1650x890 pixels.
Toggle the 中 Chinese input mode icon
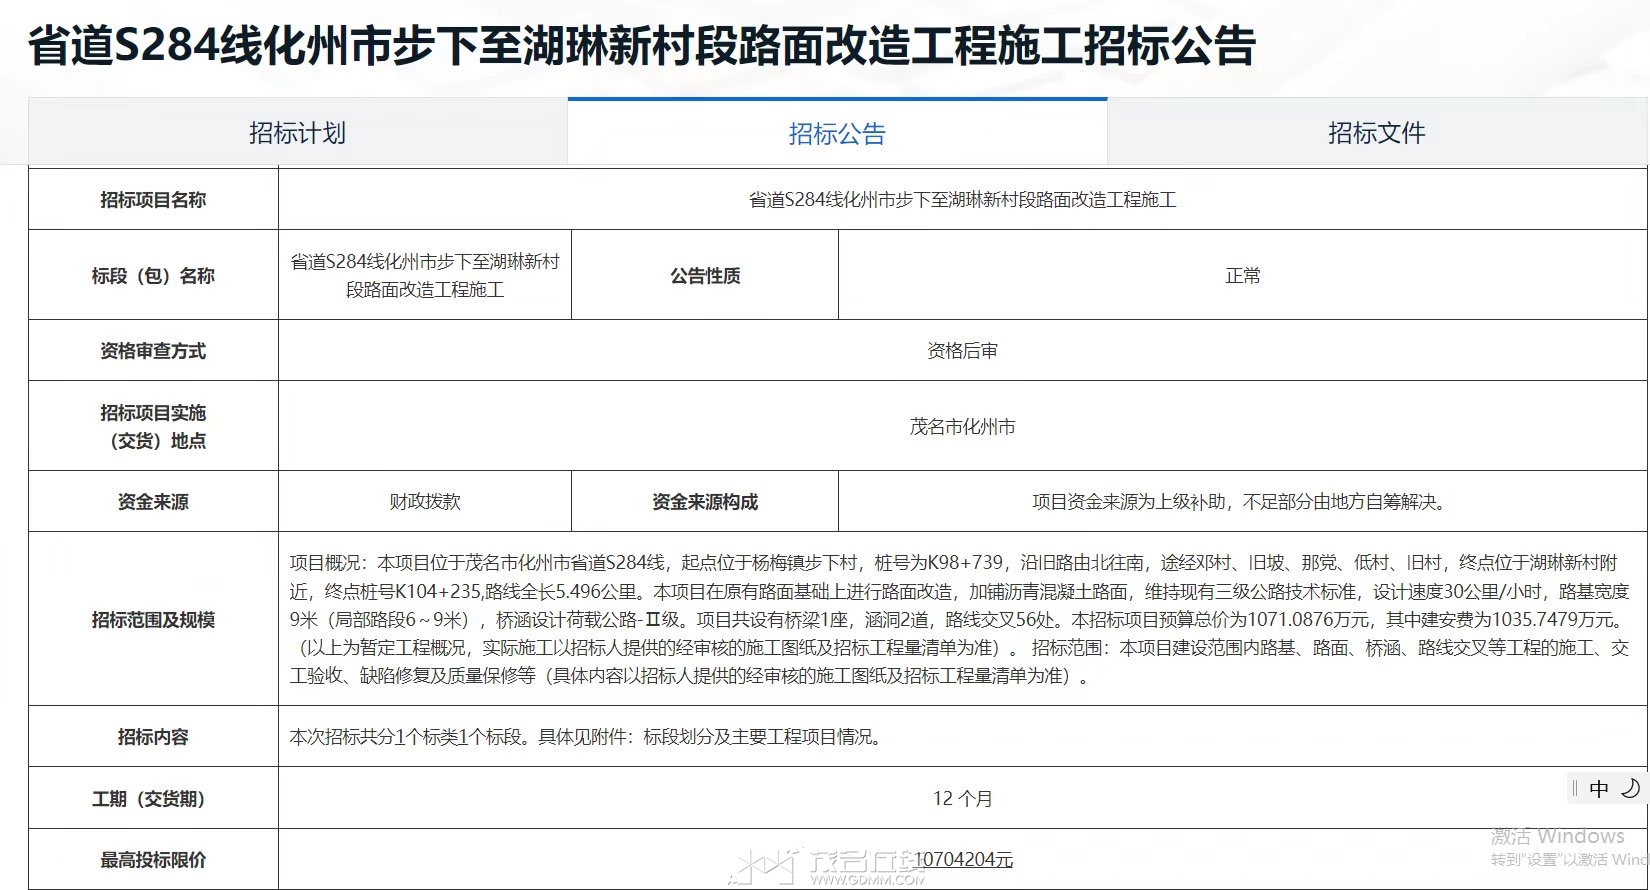click(1599, 789)
